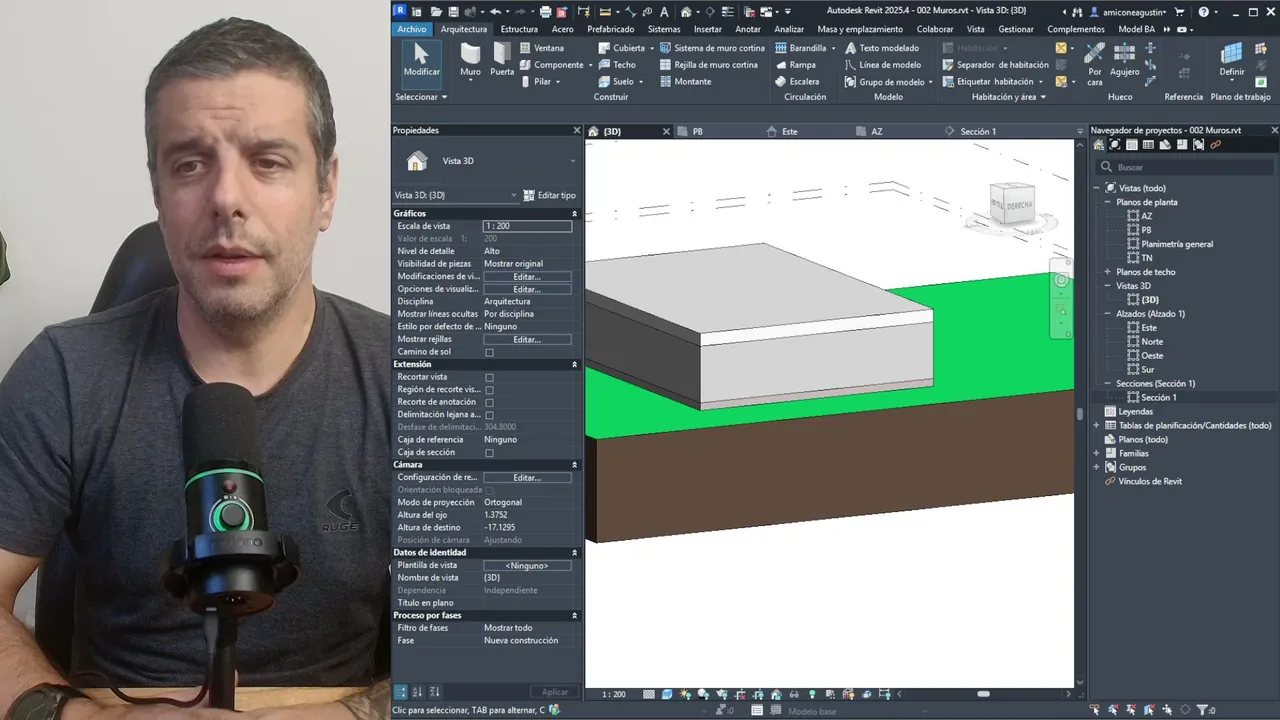Collapse Planos de planta tree node
Screen dimensions: 1280x720
click(x=1107, y=202)
